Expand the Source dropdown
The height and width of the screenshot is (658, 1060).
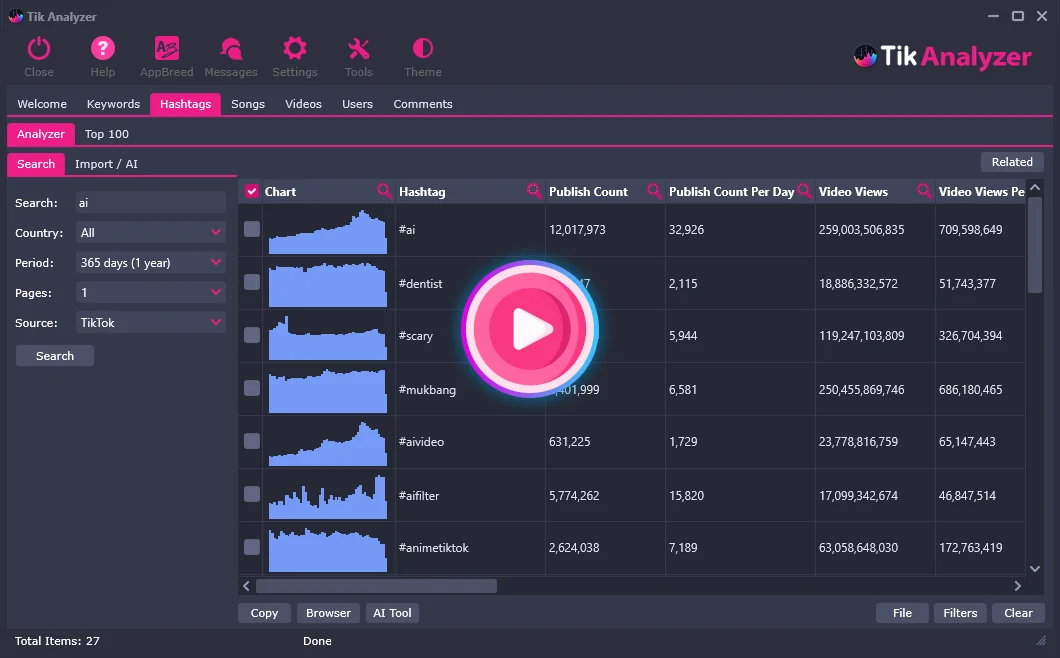pos(151,323)
